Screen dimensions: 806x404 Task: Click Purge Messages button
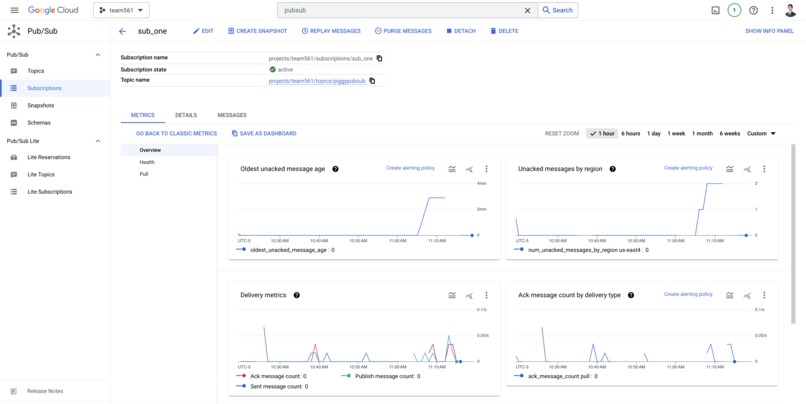point(404,31)
